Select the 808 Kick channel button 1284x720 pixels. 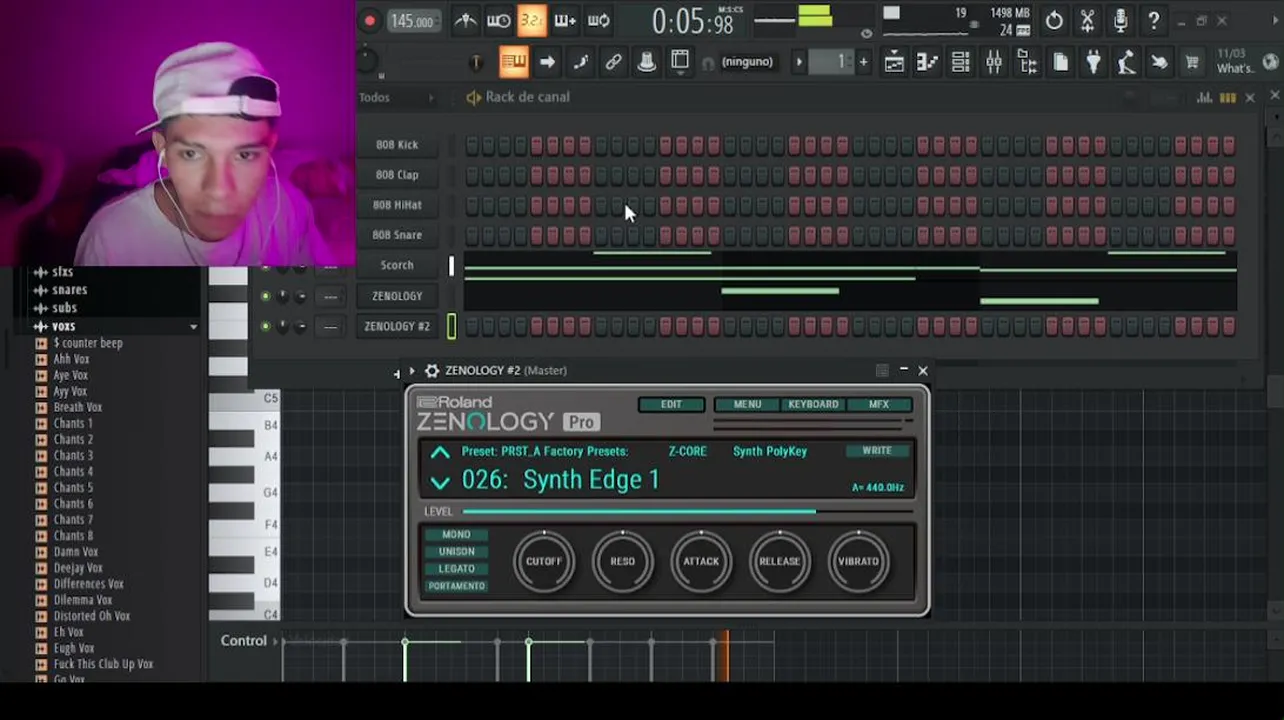[x=397, y=145]
